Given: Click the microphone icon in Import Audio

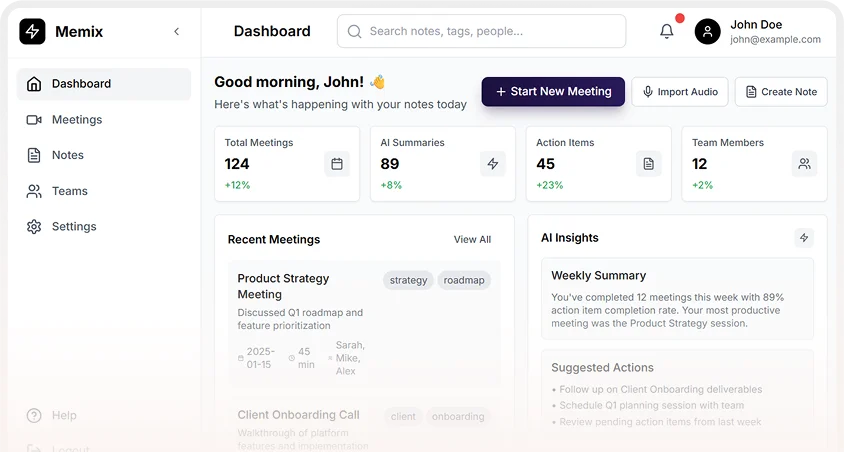Looking at the screenshot, I should (x=648, y=91).
